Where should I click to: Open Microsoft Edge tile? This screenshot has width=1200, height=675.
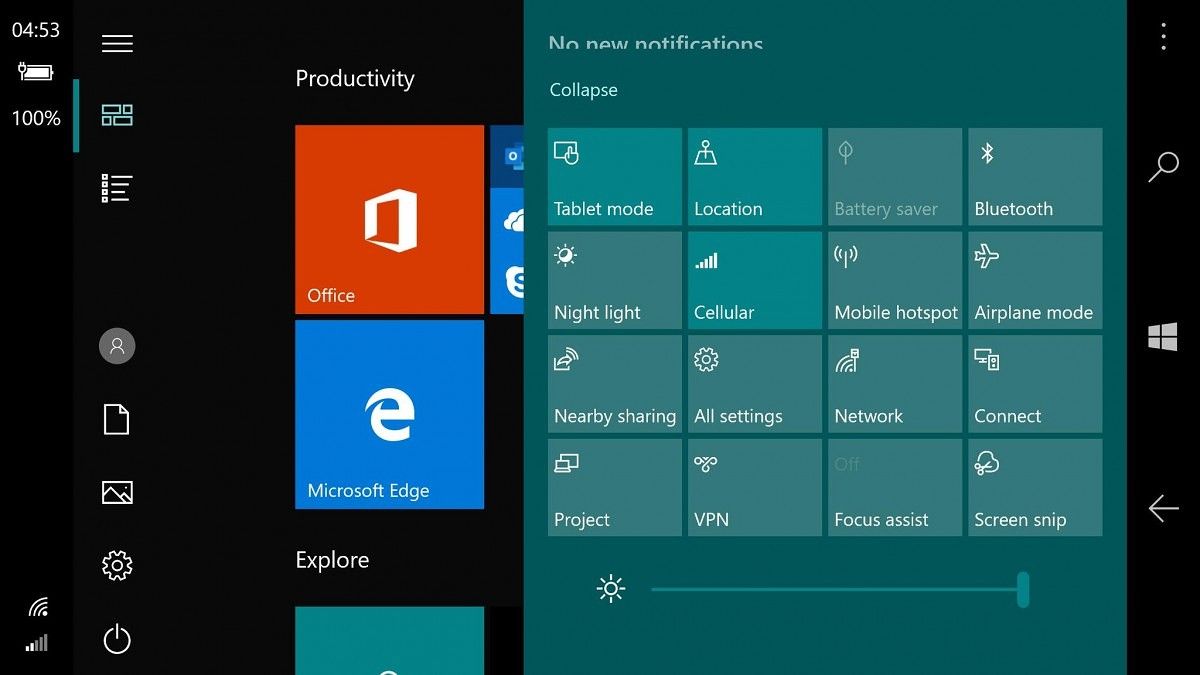coord(389,414)
